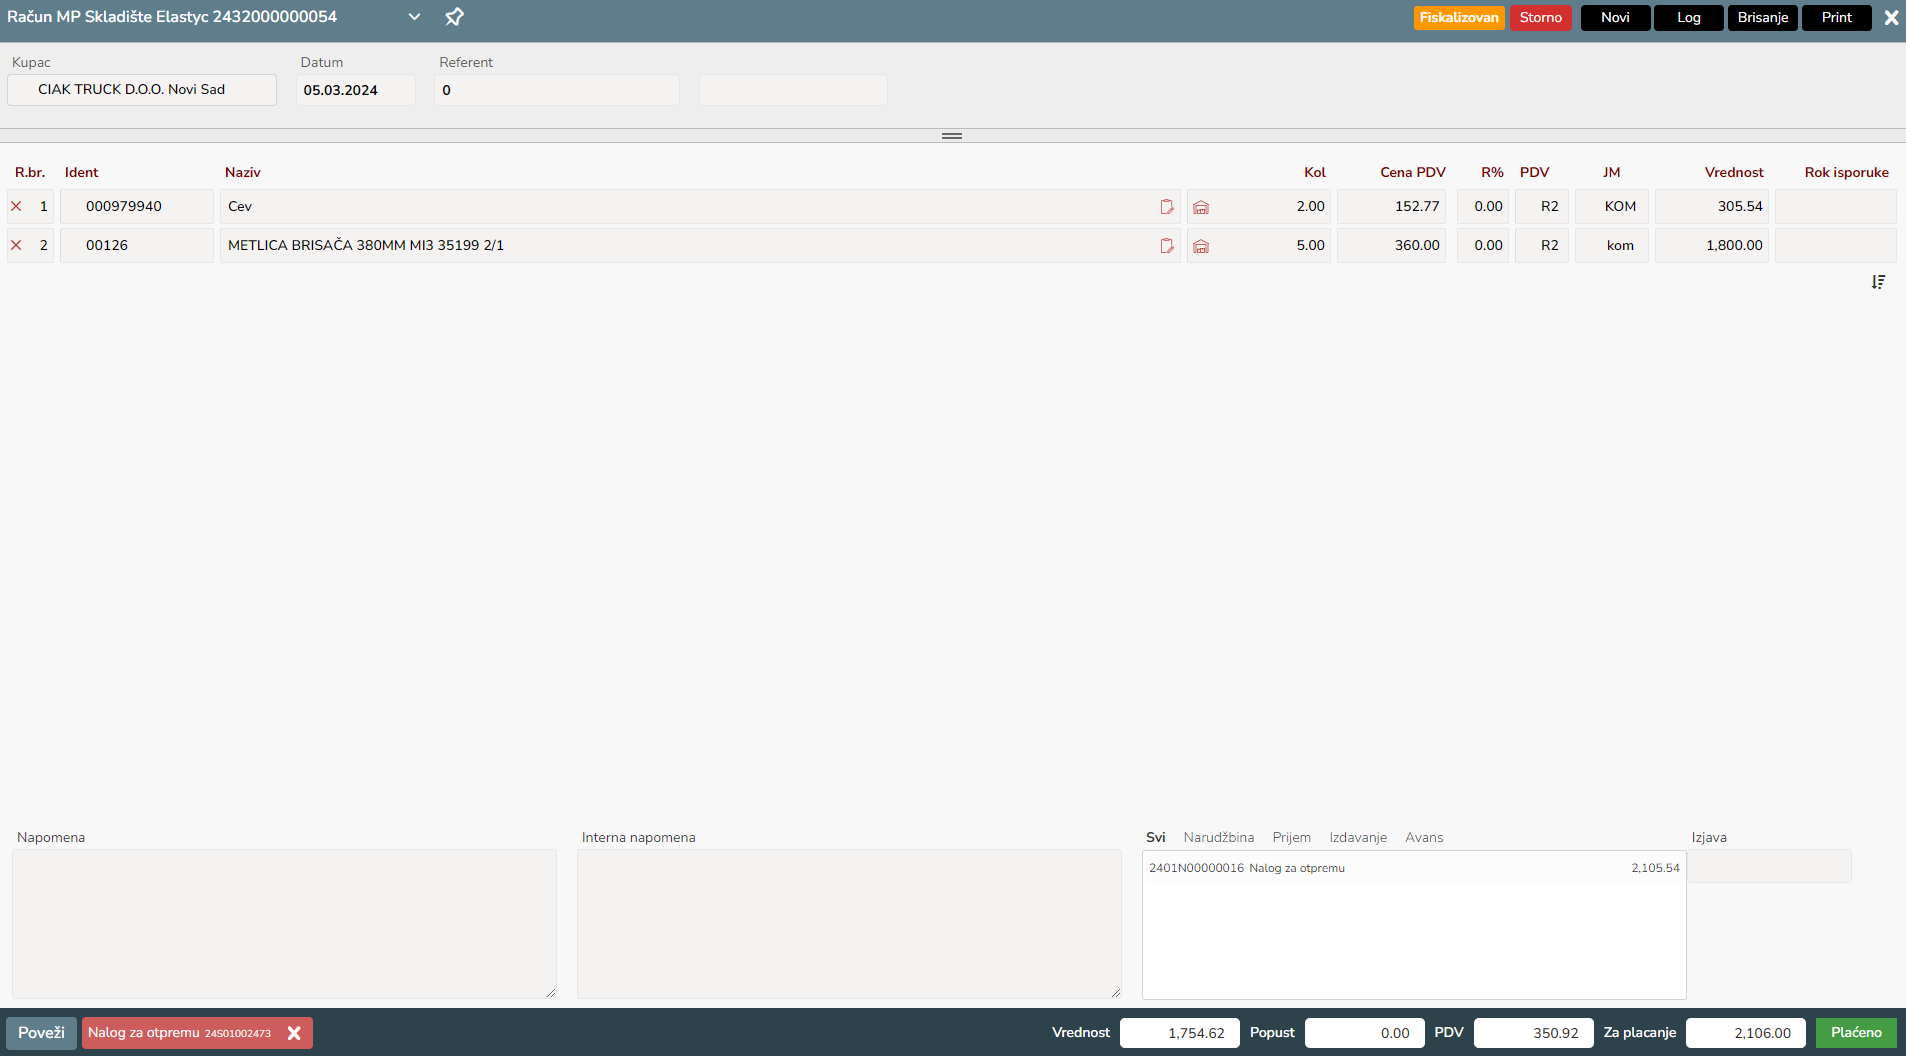
Task: Remove row 2 METLICA BRISAČA with the red X
Action: coord(16,245)
